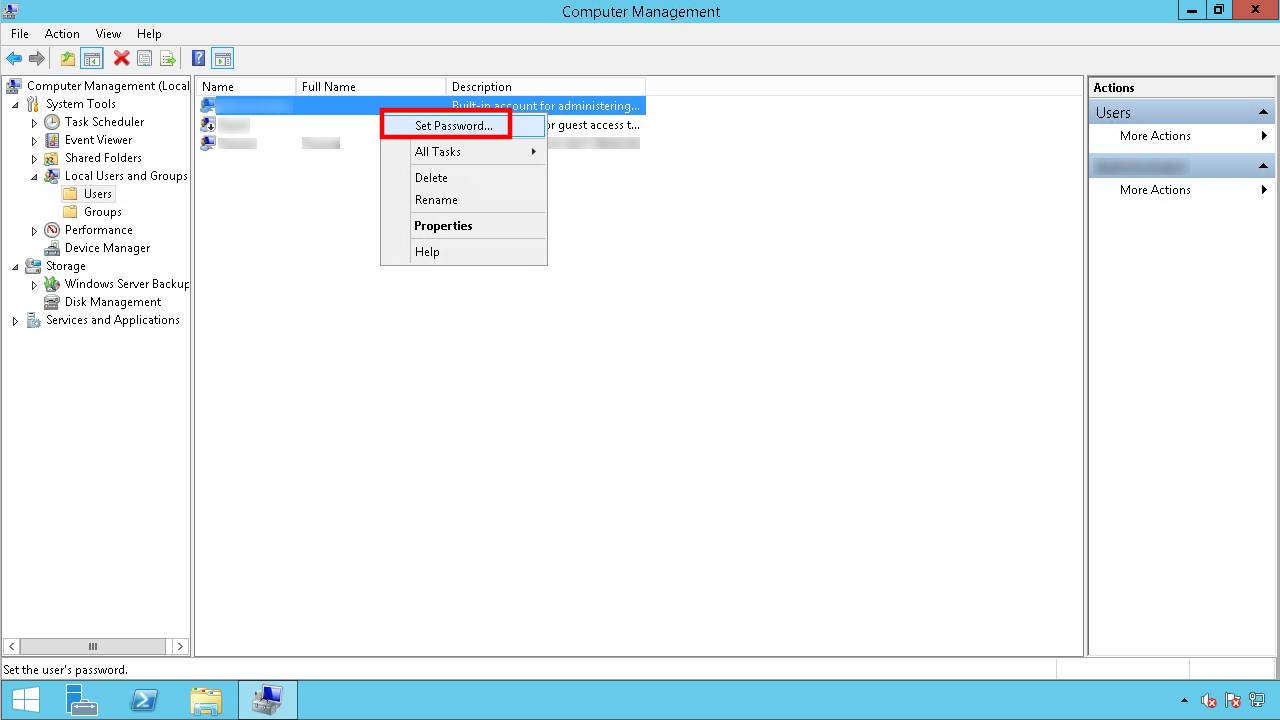
Task: Choose Set Password from context menu
Action: pos(464,126)
